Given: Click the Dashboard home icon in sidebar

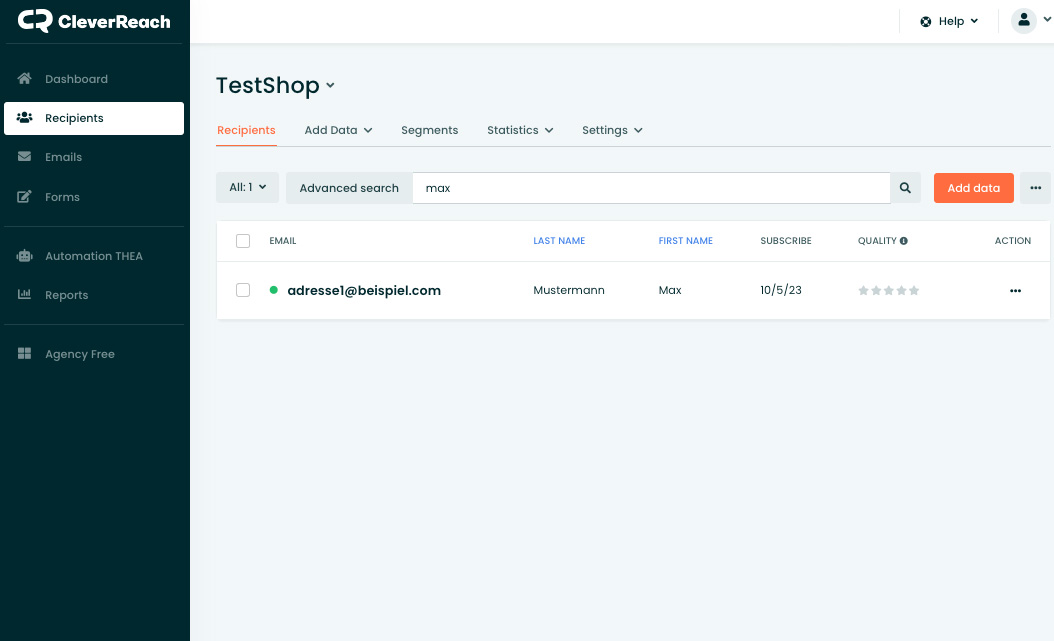Looking at the screenshot, I should 25,79.
